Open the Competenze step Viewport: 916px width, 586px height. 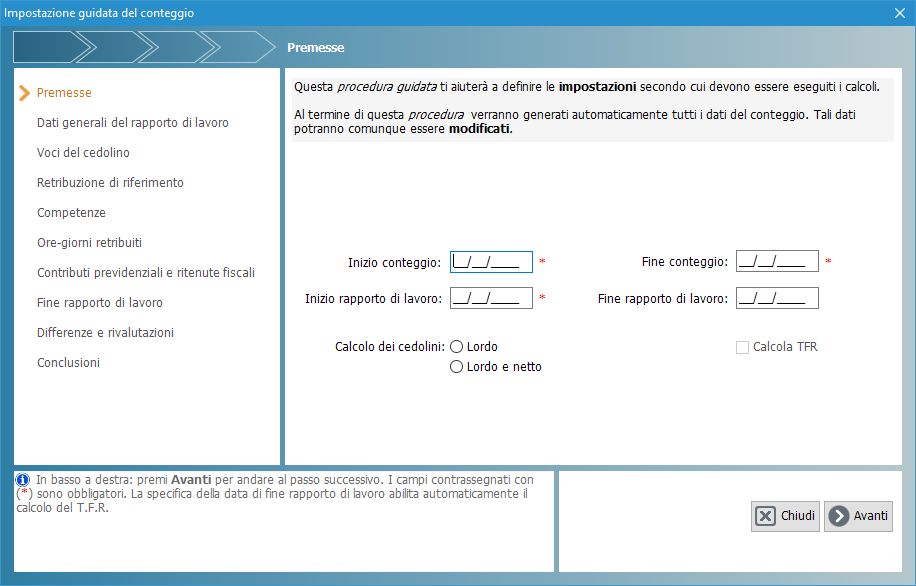(71, 213)
